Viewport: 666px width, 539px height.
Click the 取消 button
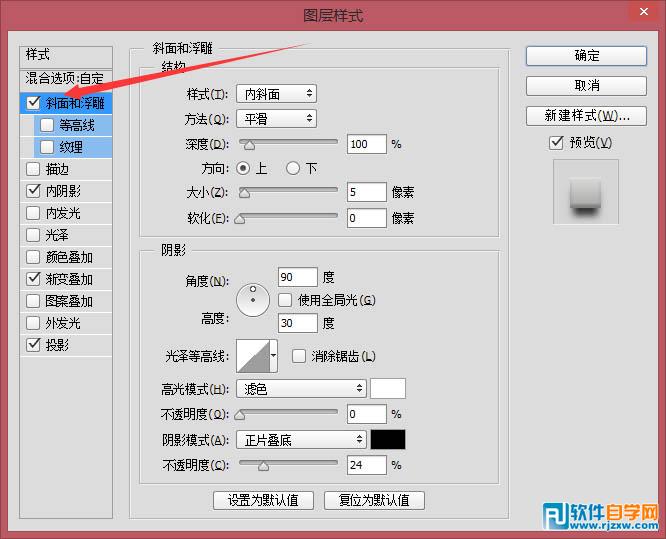(x=586, y=86)
